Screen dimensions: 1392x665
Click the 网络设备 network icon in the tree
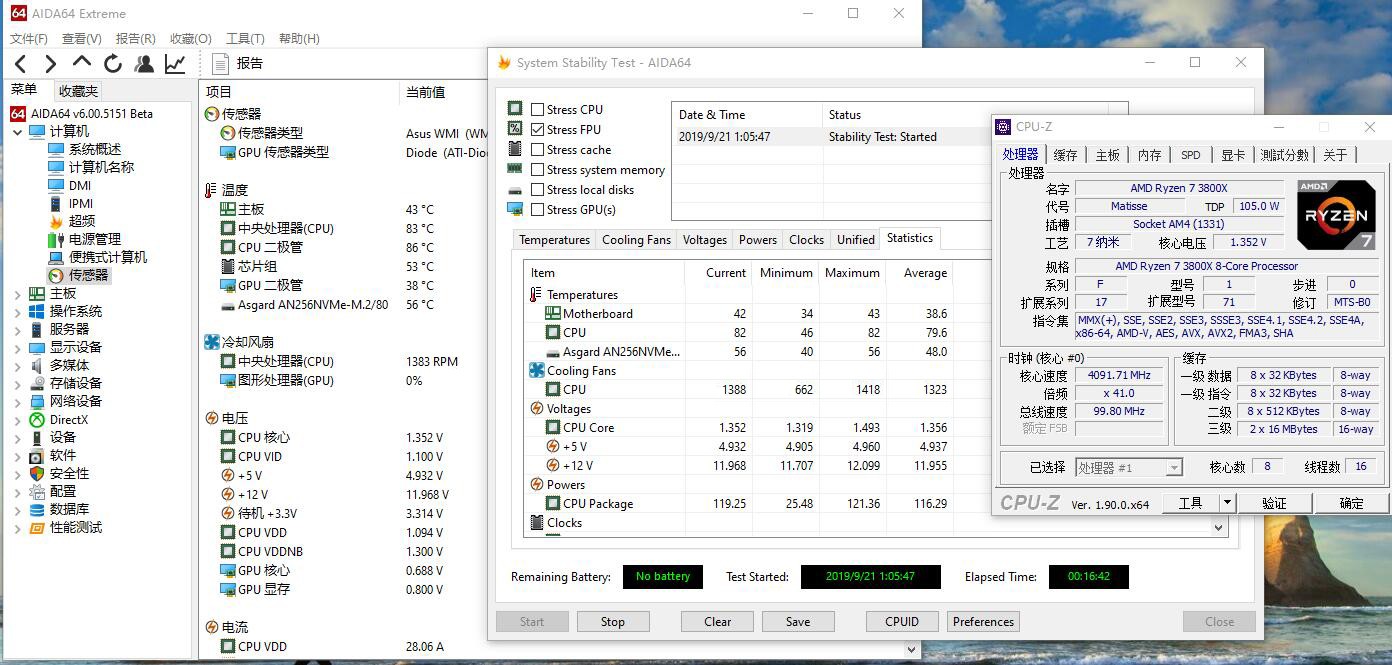coord(37,402)
